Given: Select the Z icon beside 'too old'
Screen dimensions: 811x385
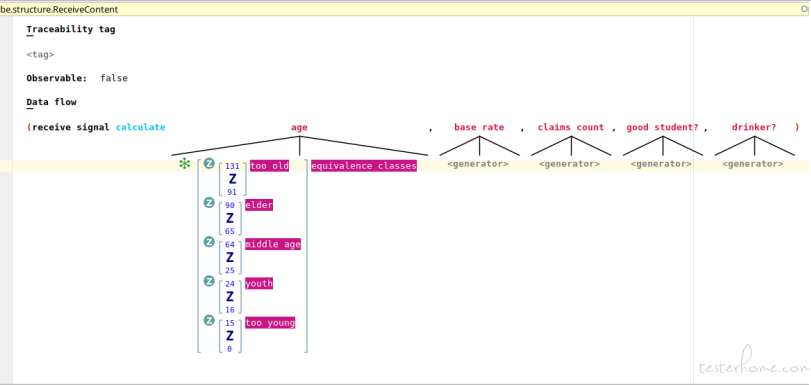Looking at the screenshot, I should click(209, 164).
